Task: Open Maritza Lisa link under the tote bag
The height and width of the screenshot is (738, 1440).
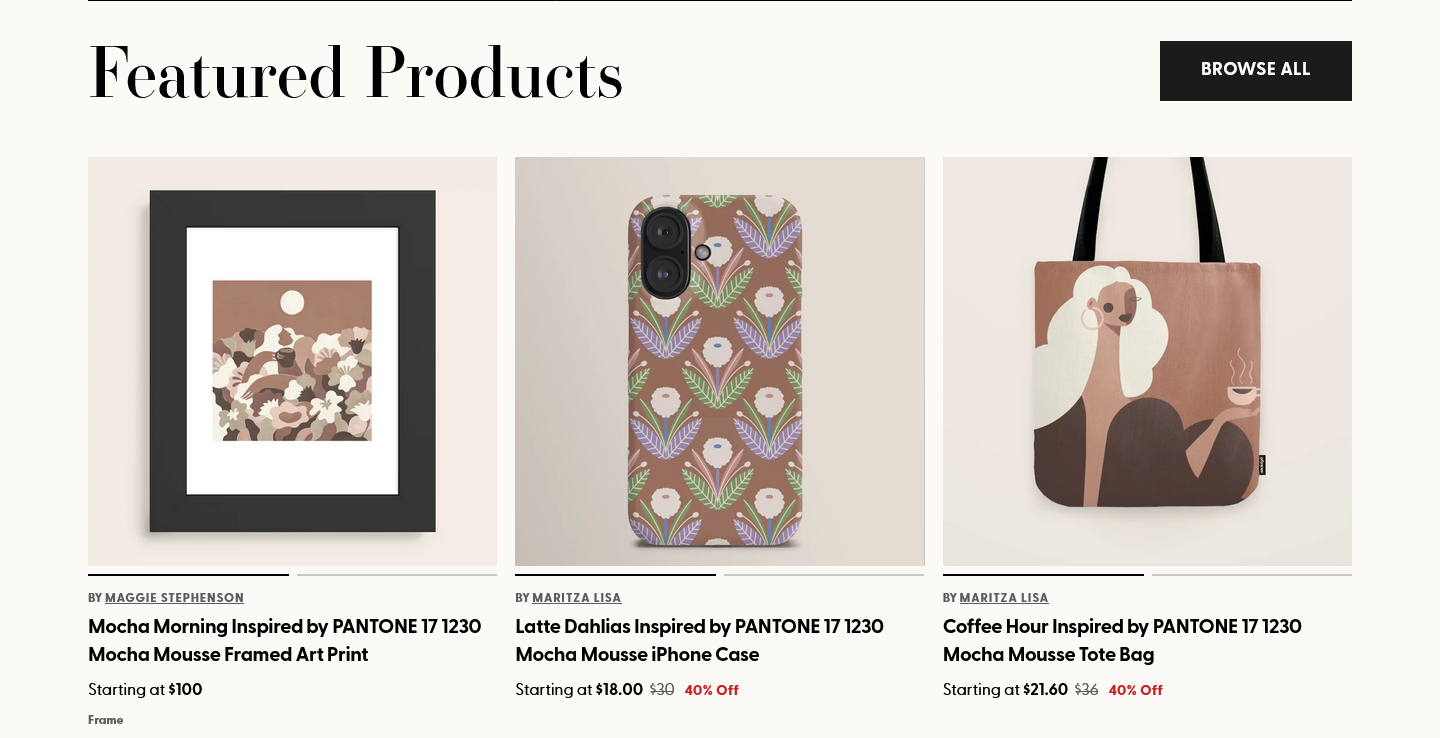Action: (1004, 598)
